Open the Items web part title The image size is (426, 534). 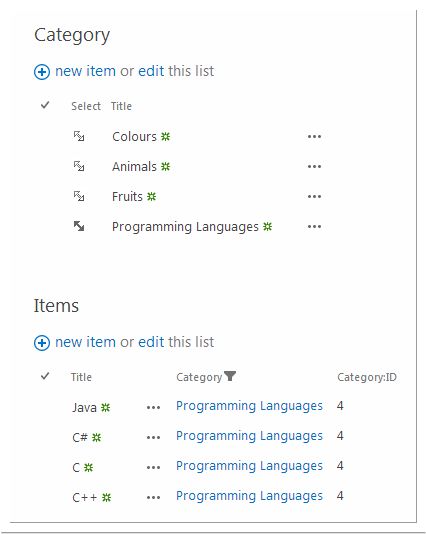(56, 305)
